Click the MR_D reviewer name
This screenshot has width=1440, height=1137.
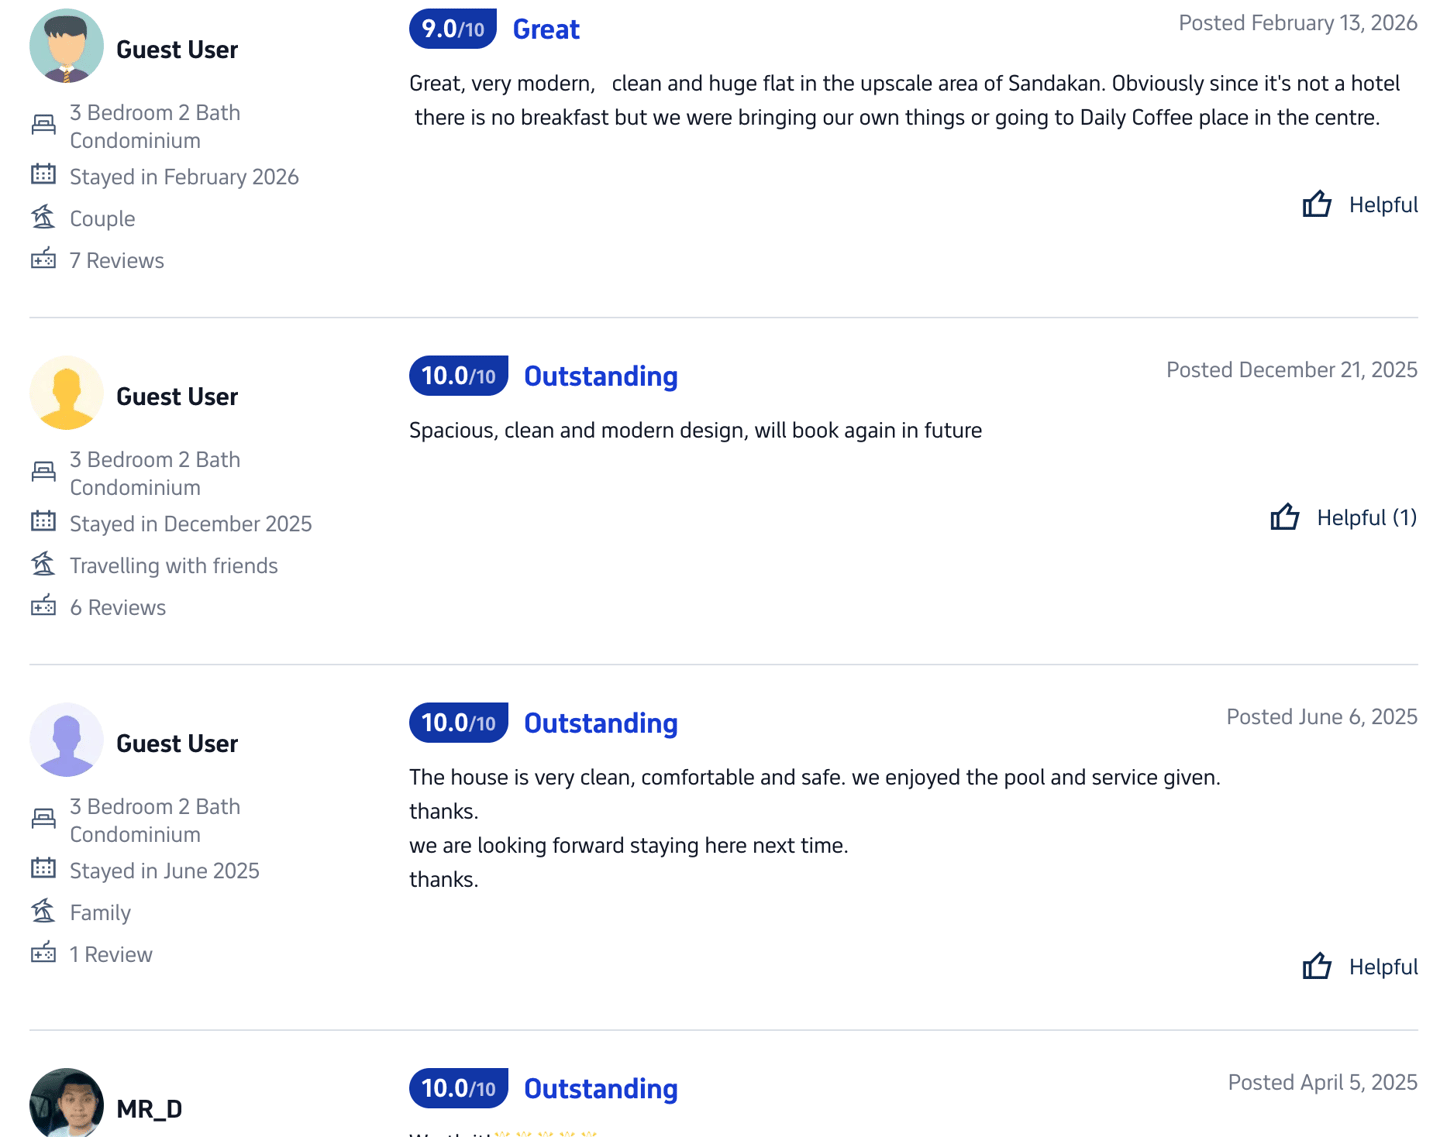pos(149,1109)
